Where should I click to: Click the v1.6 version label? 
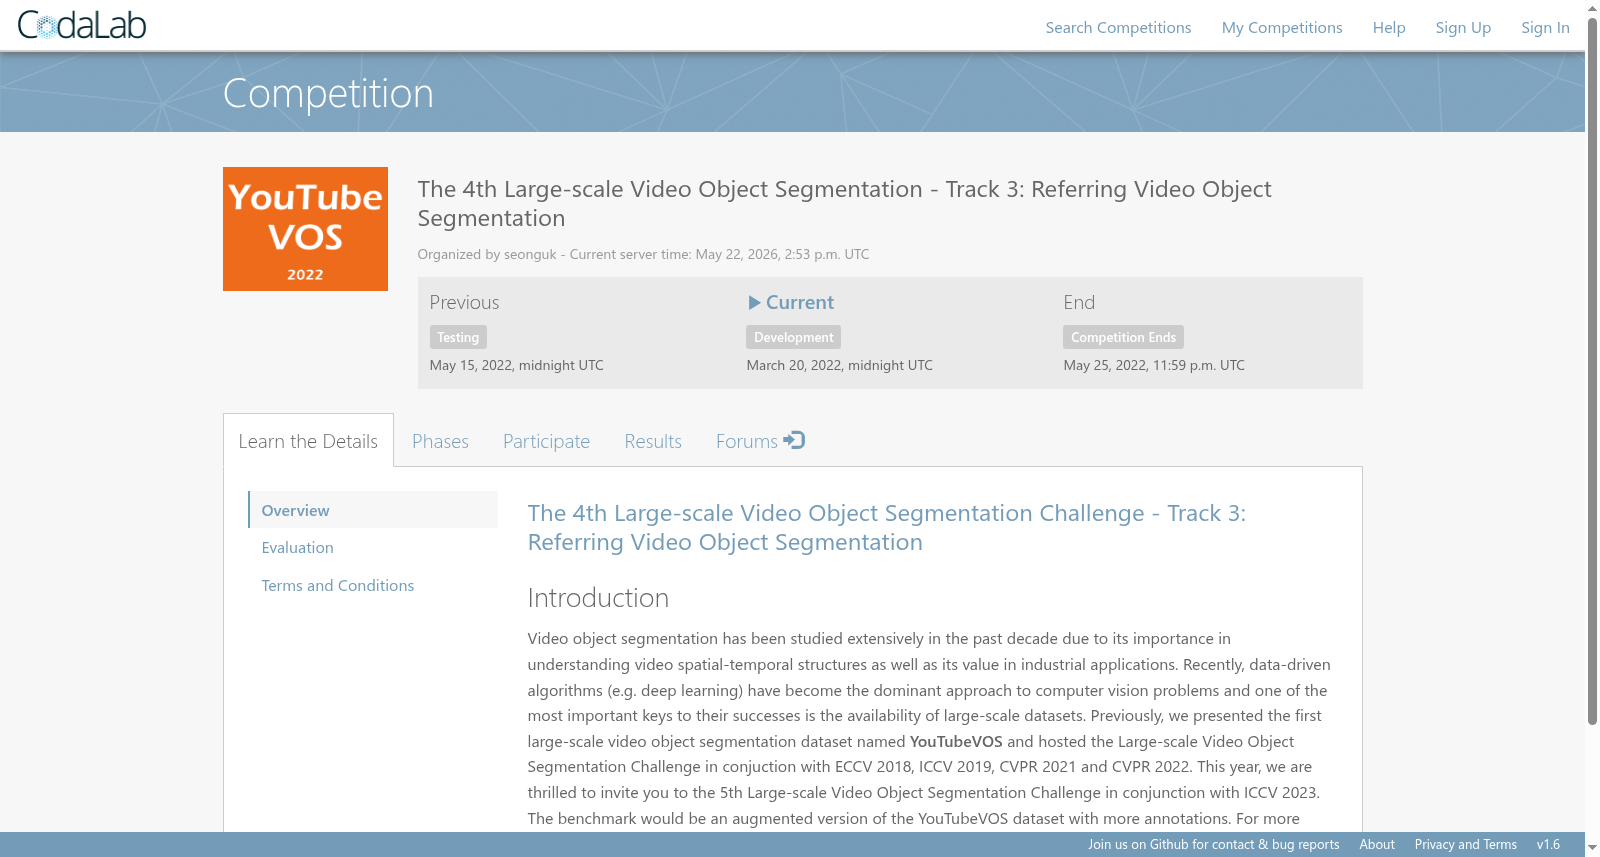(x=1548, y=844)
